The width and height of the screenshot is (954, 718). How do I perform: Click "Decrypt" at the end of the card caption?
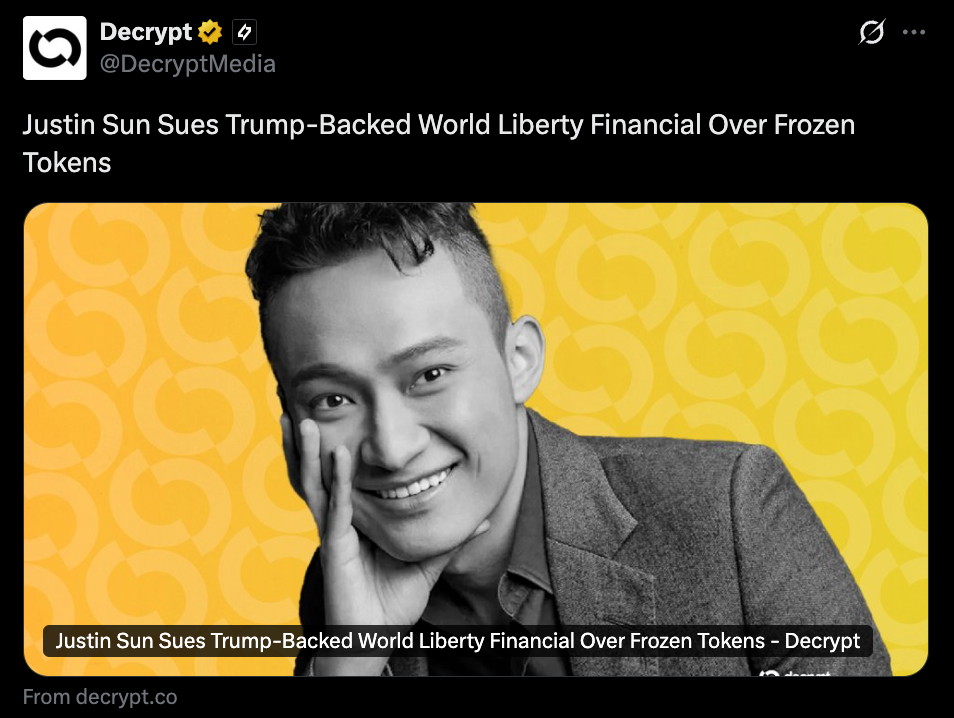click(822, 641)
